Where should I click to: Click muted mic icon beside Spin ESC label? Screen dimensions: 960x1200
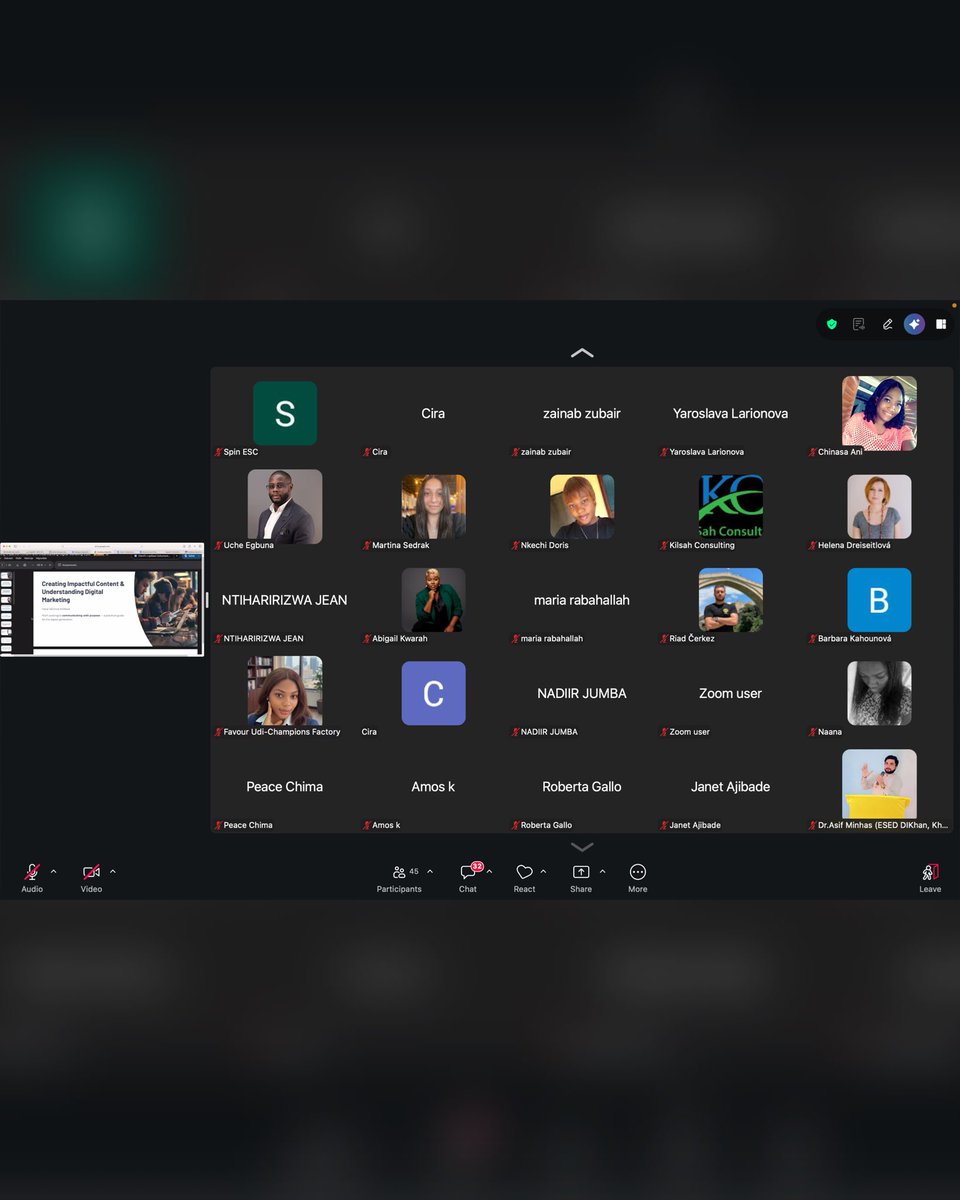(218, 452)
